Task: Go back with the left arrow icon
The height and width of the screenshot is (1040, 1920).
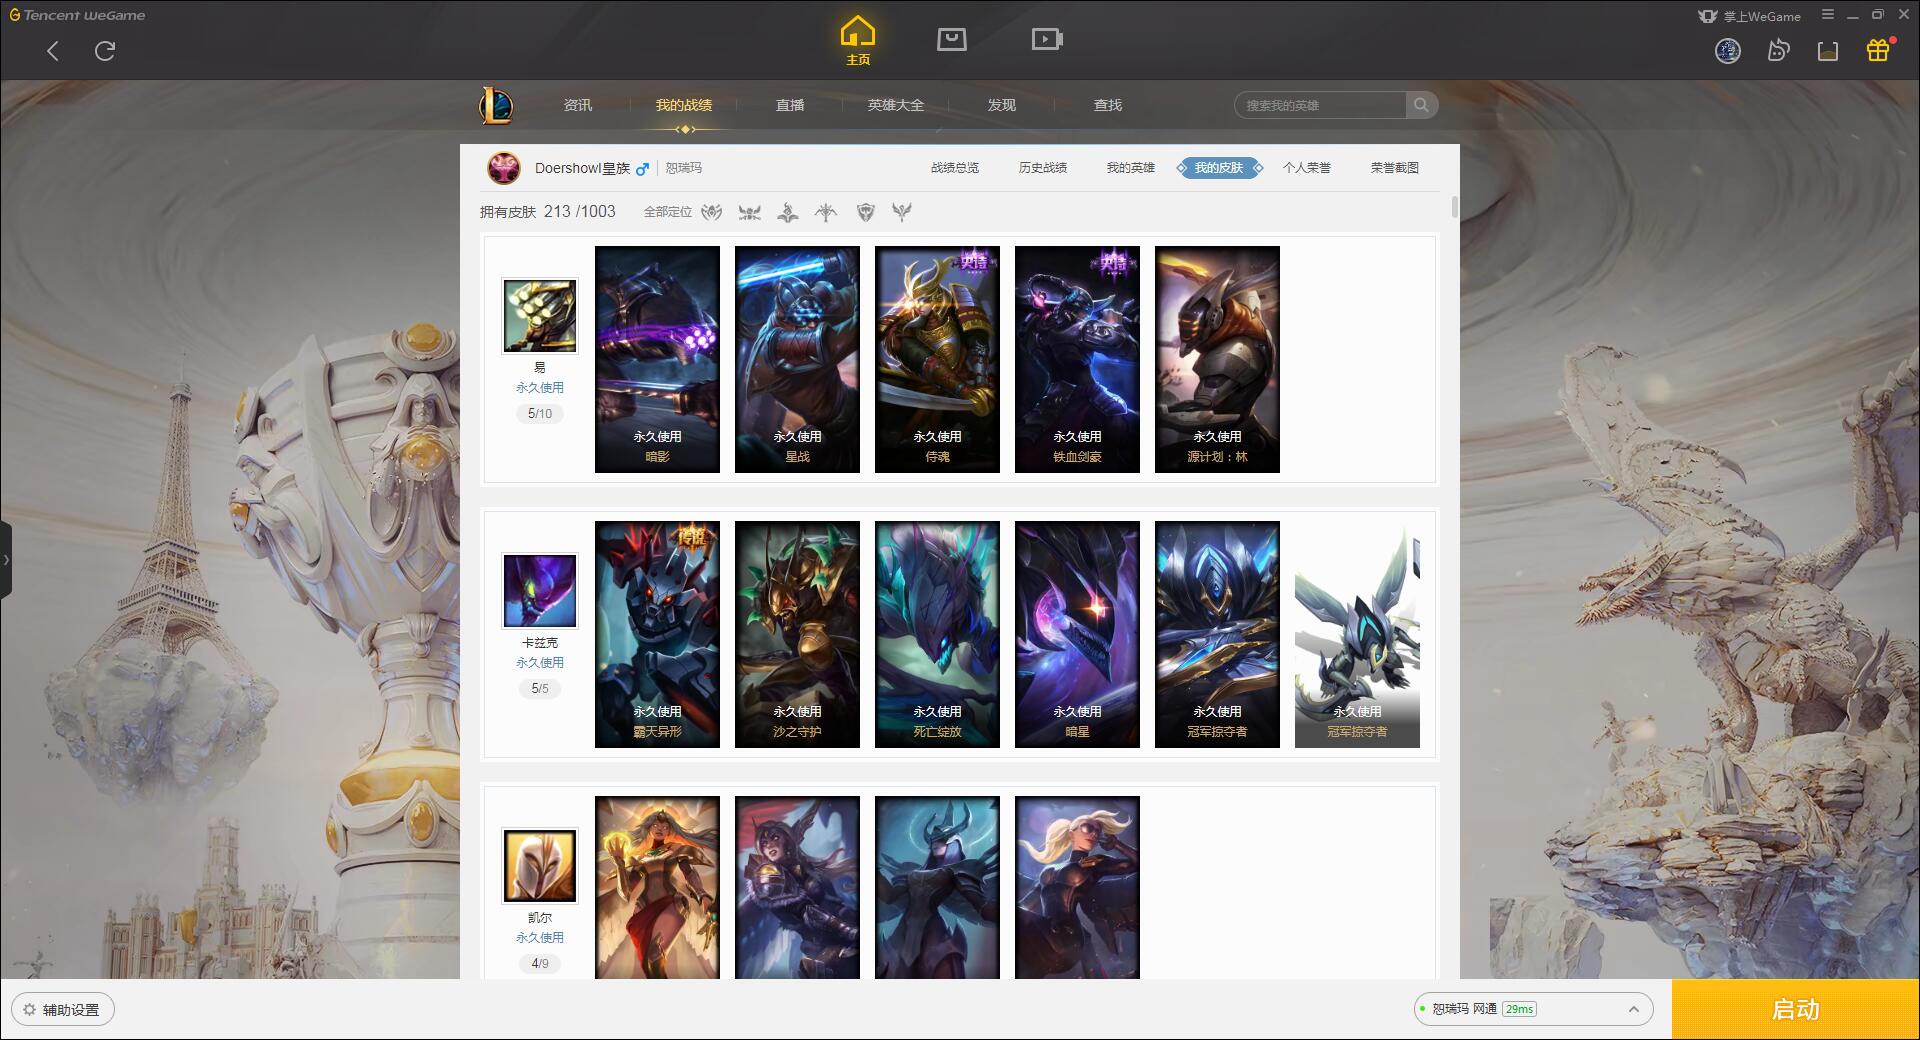Action: [53, 51]
